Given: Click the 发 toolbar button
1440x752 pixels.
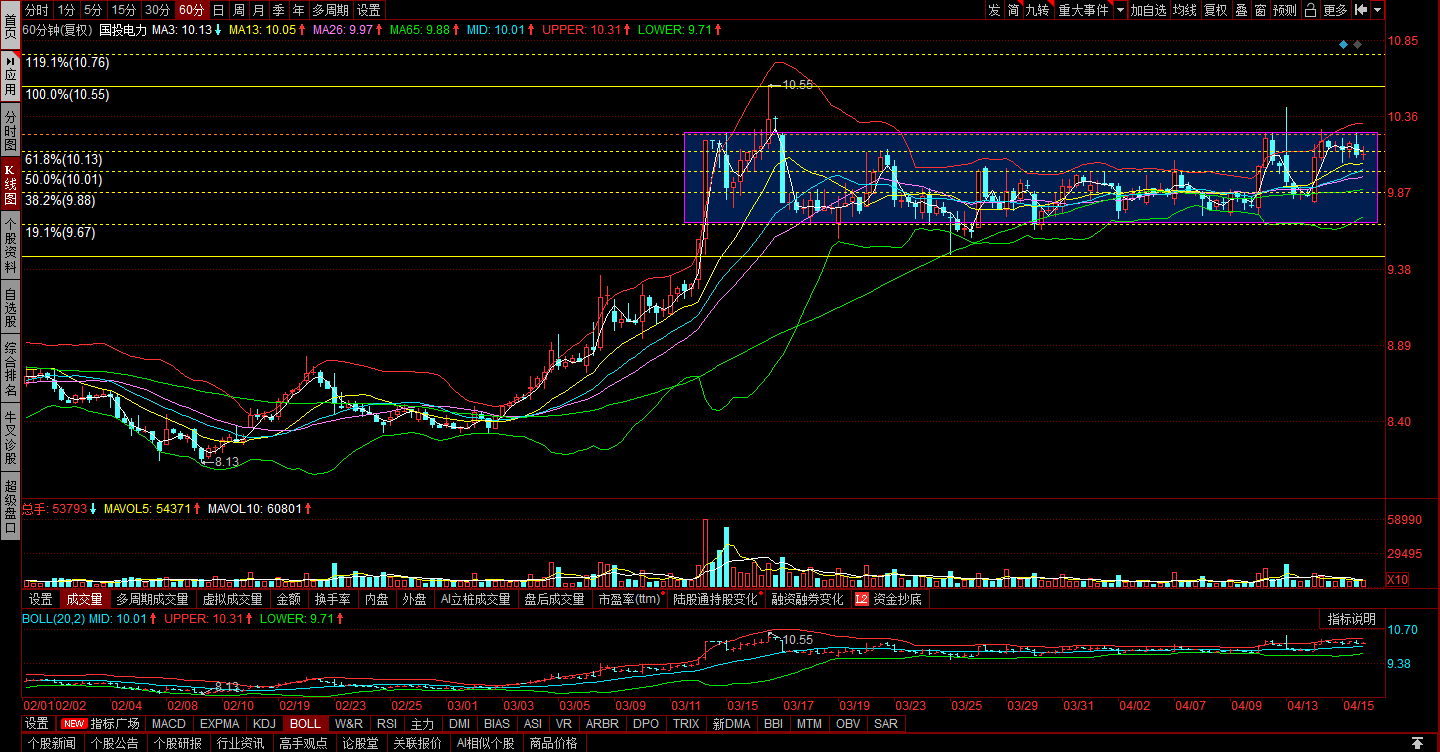Looking at the screenshot, I should [994, 10].
